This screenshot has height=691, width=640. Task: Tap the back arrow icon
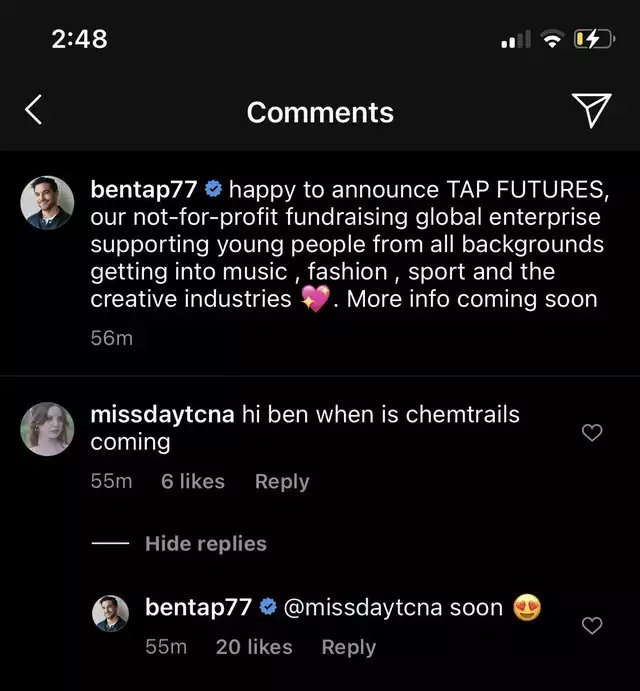point(33,110)
